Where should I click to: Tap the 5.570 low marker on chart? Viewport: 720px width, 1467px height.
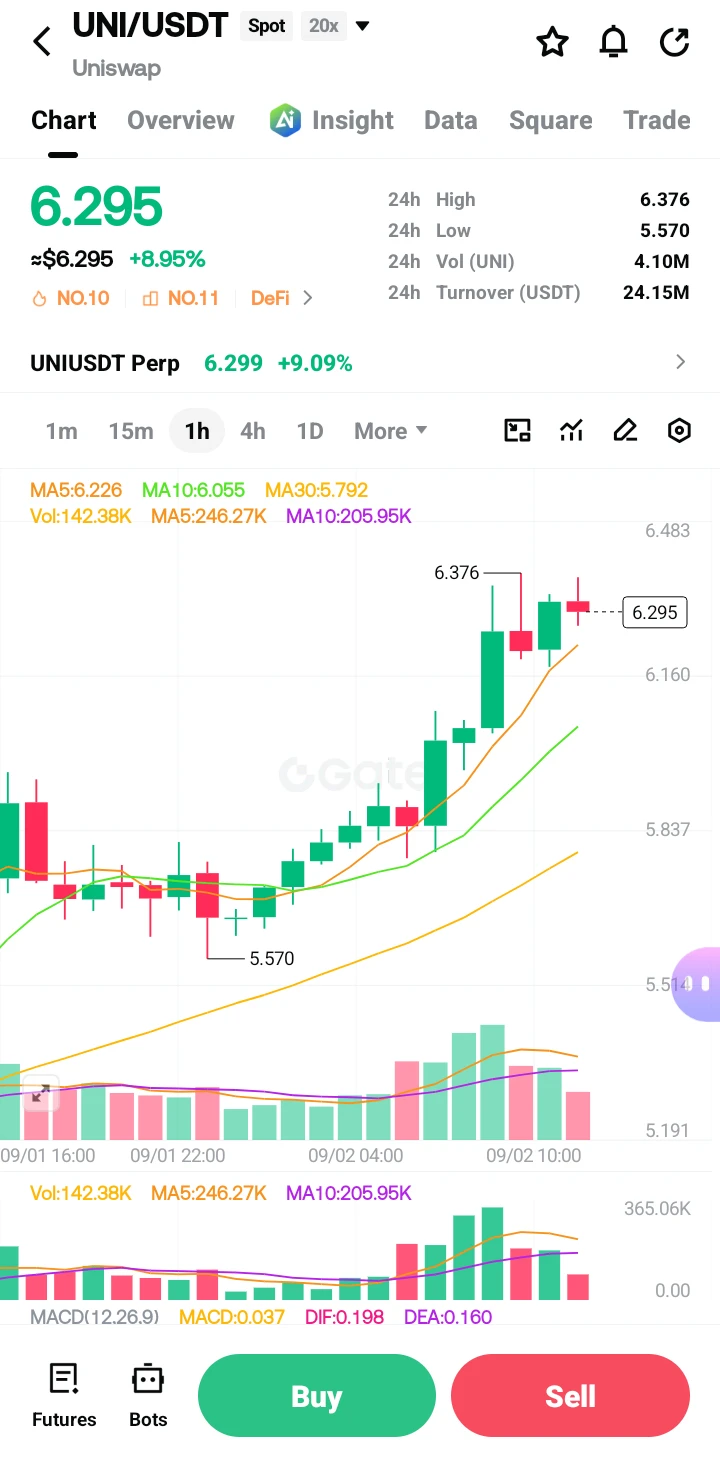click(271, 958)
